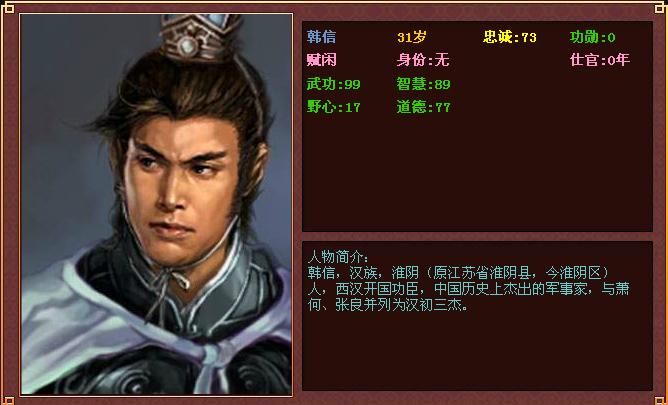668x405 pixels.
Task: Select the 智慧:89 wisdom stat
Action: click(x=423, y=83)
